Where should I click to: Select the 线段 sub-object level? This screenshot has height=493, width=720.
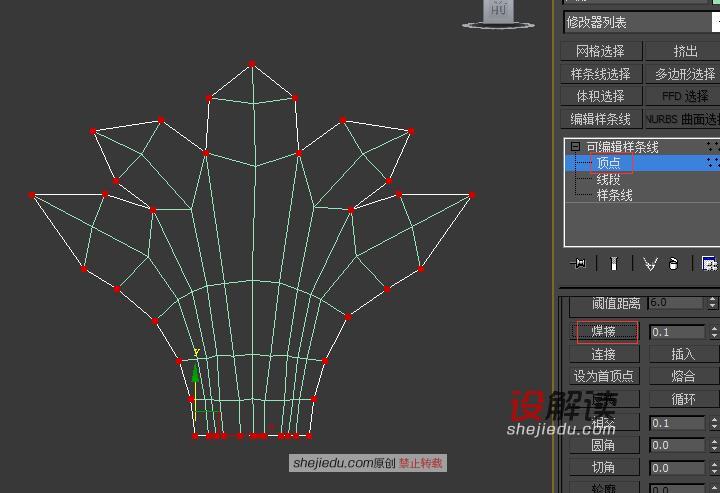tap(608, 179)
